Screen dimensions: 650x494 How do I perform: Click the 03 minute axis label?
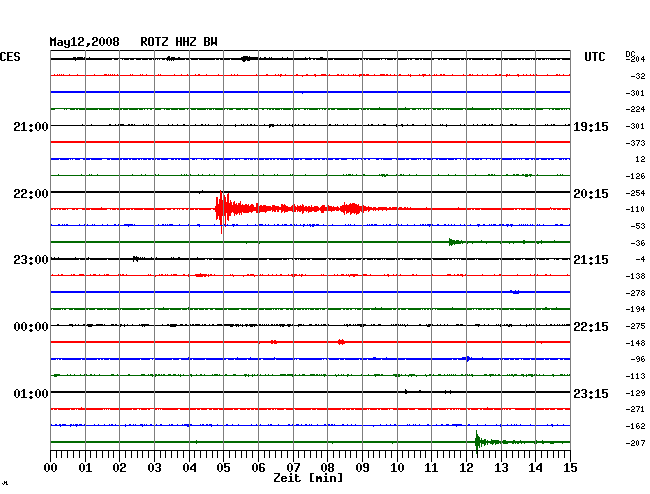coord(154,467)
